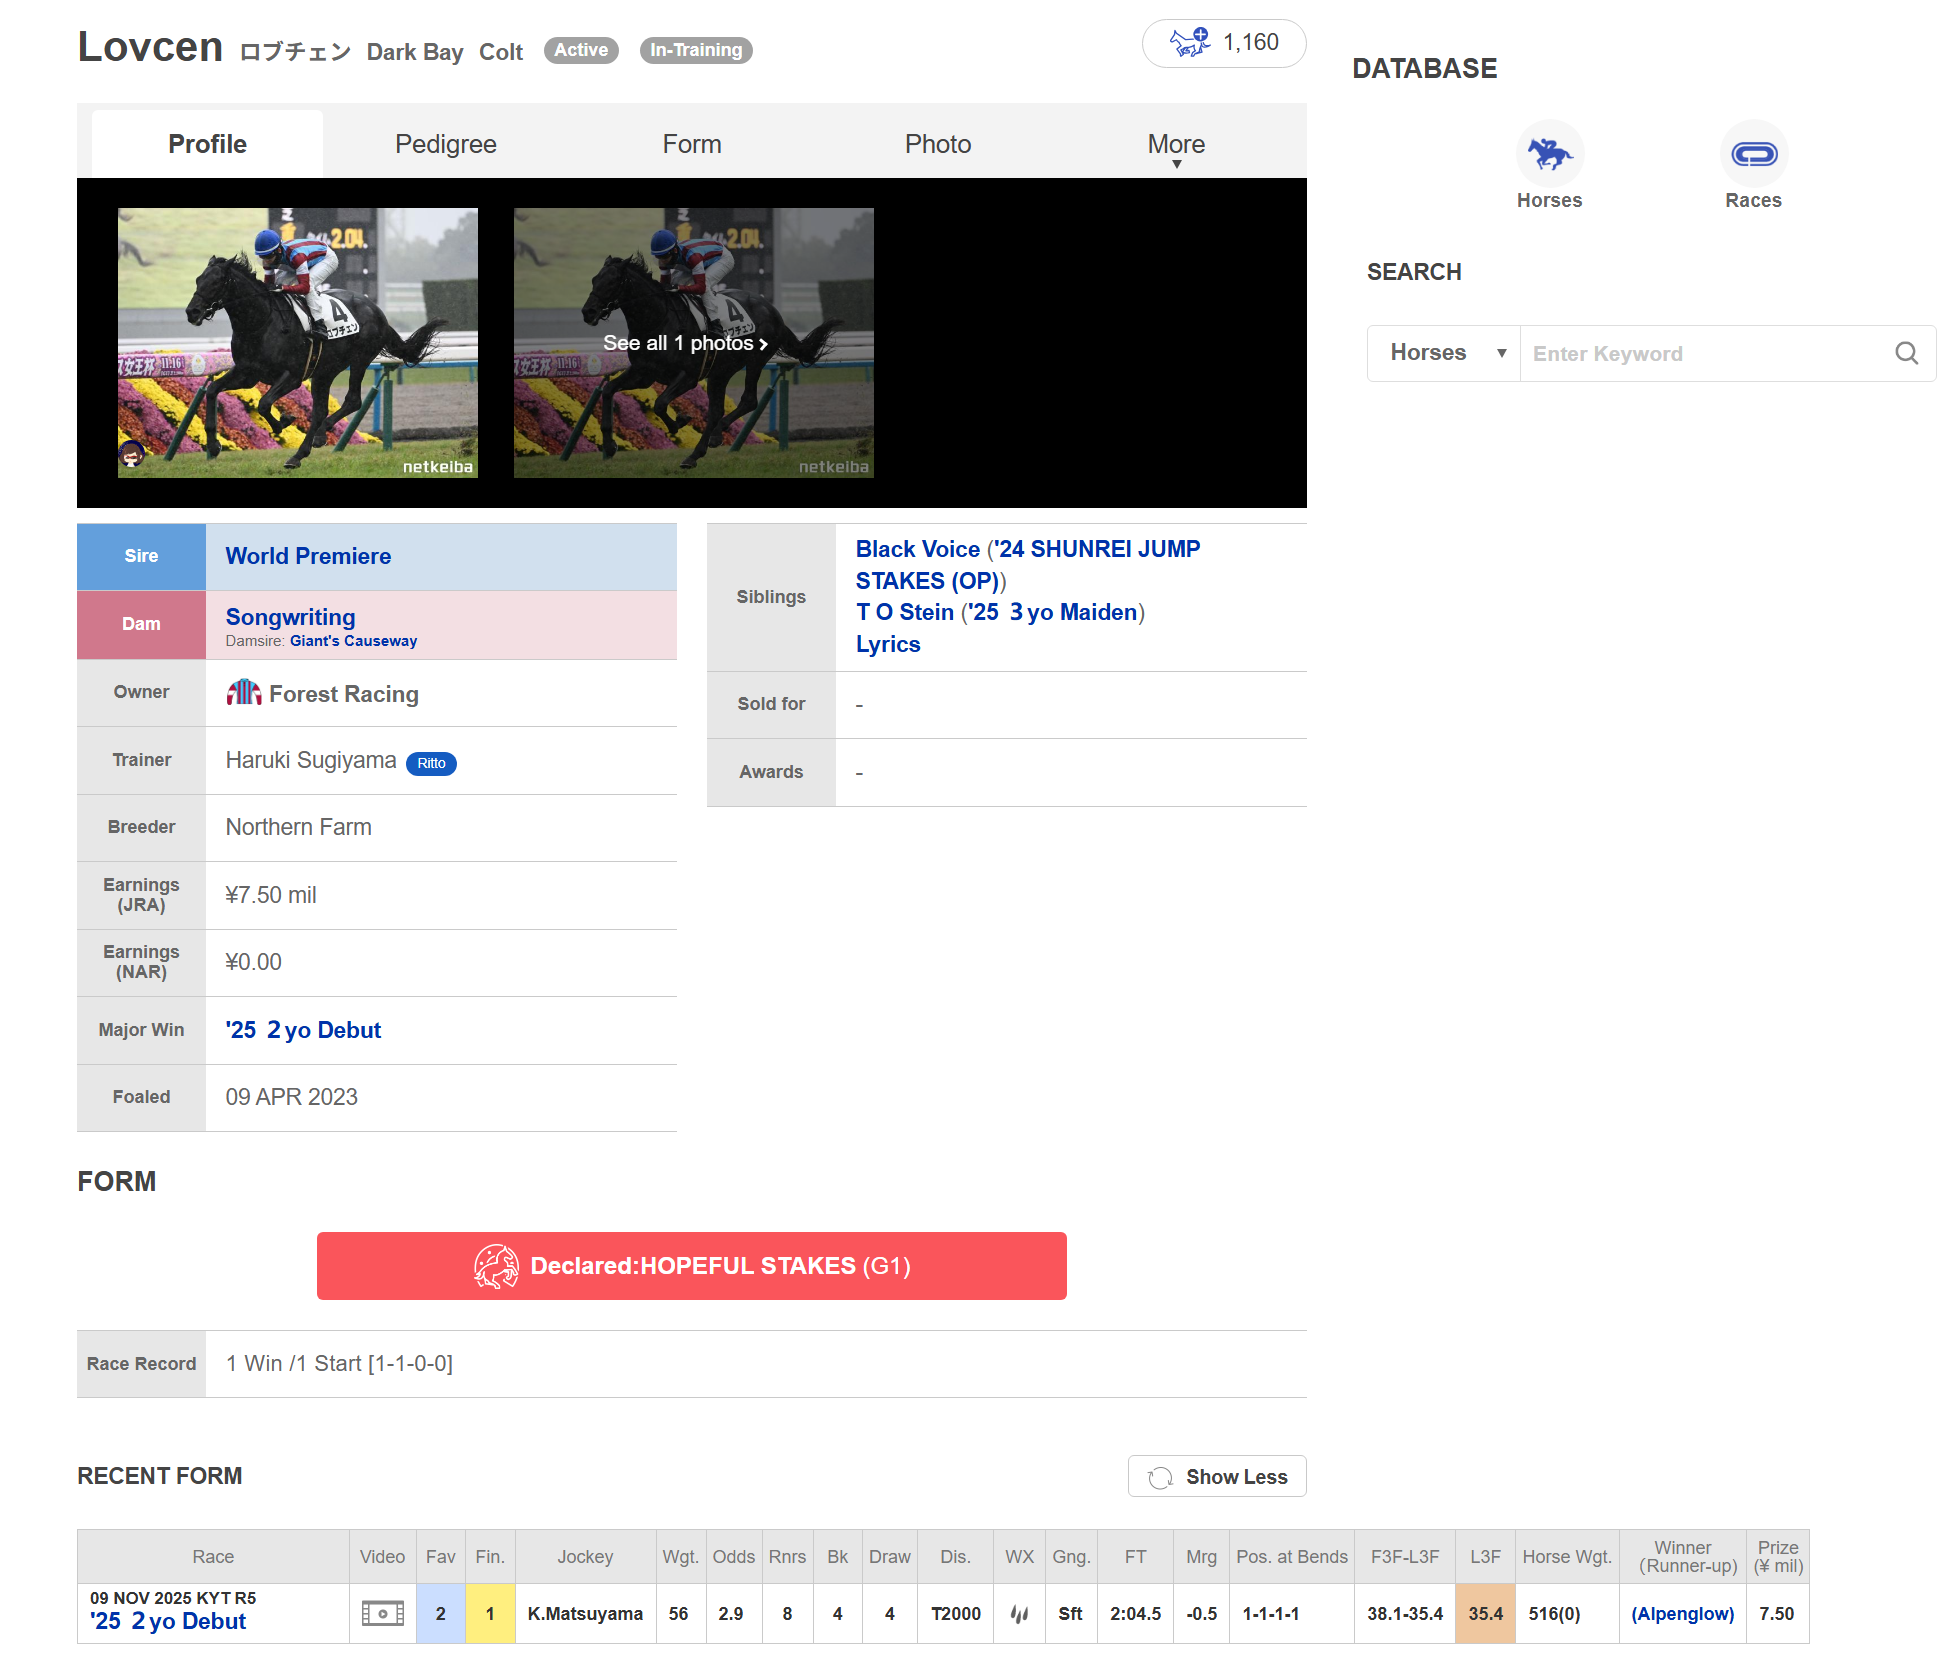Click the favorite horse icon showing 1,160
This screenshot has width=1945, height=1675.
pos(1190,43)
